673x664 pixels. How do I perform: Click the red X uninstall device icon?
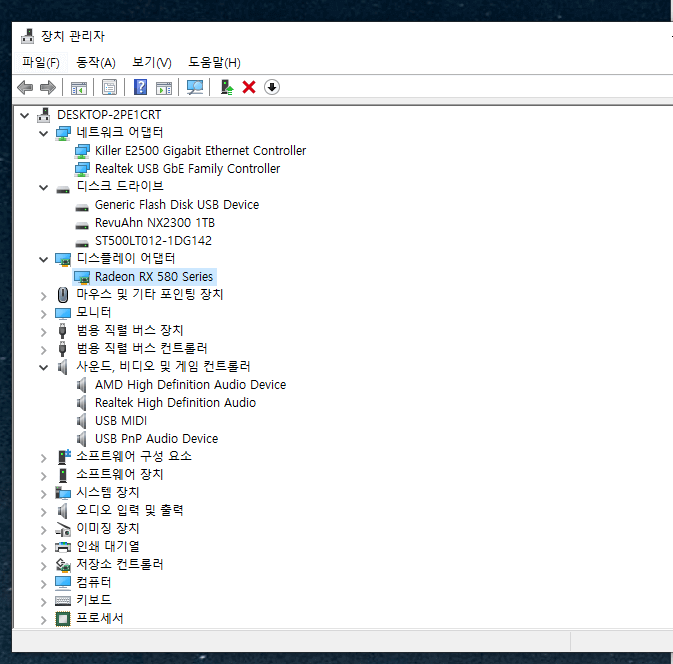249,88
